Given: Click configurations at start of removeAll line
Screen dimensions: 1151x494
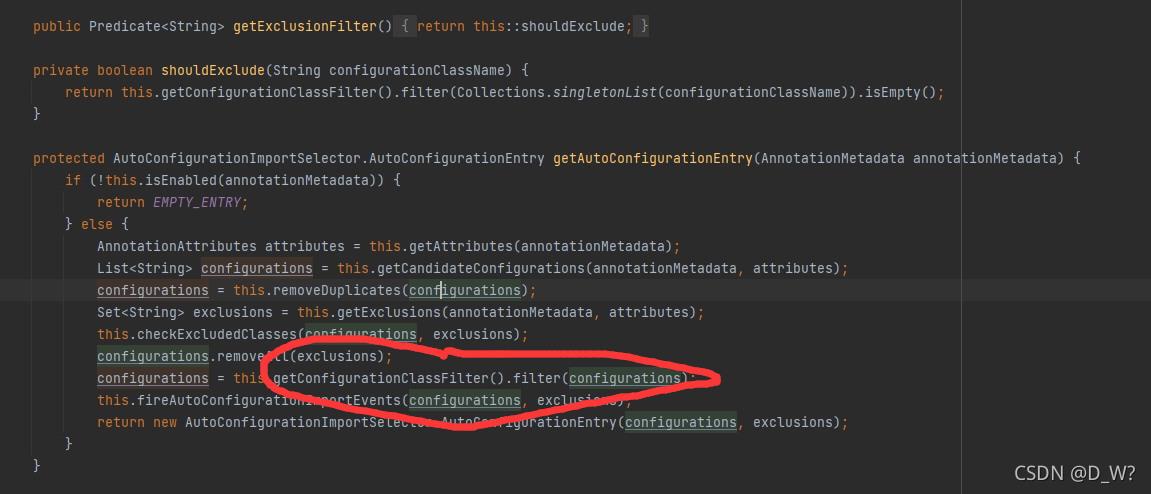Looking at the screenshot, I should [153, 356].
